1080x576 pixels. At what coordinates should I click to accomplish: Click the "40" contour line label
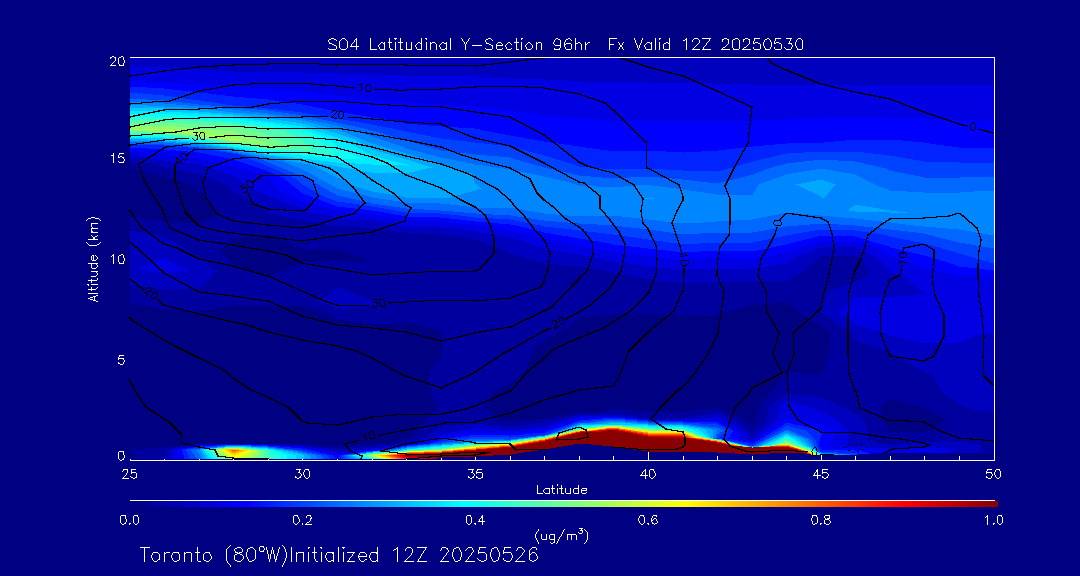click(x=183, y=158)
